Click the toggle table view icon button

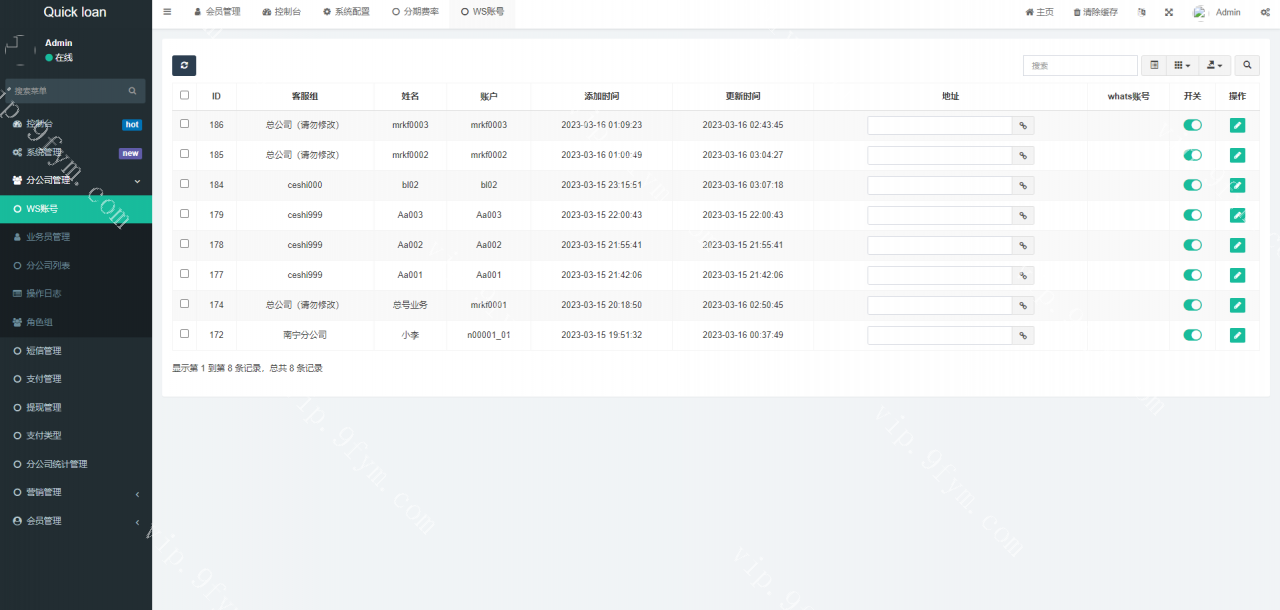click(x=1154, y=65)
